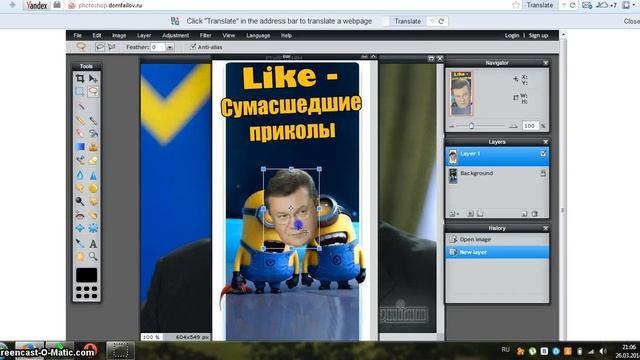This screenshot has height=360, width=640.
Task: Select the Color replace tool
Action: point(80,160)
